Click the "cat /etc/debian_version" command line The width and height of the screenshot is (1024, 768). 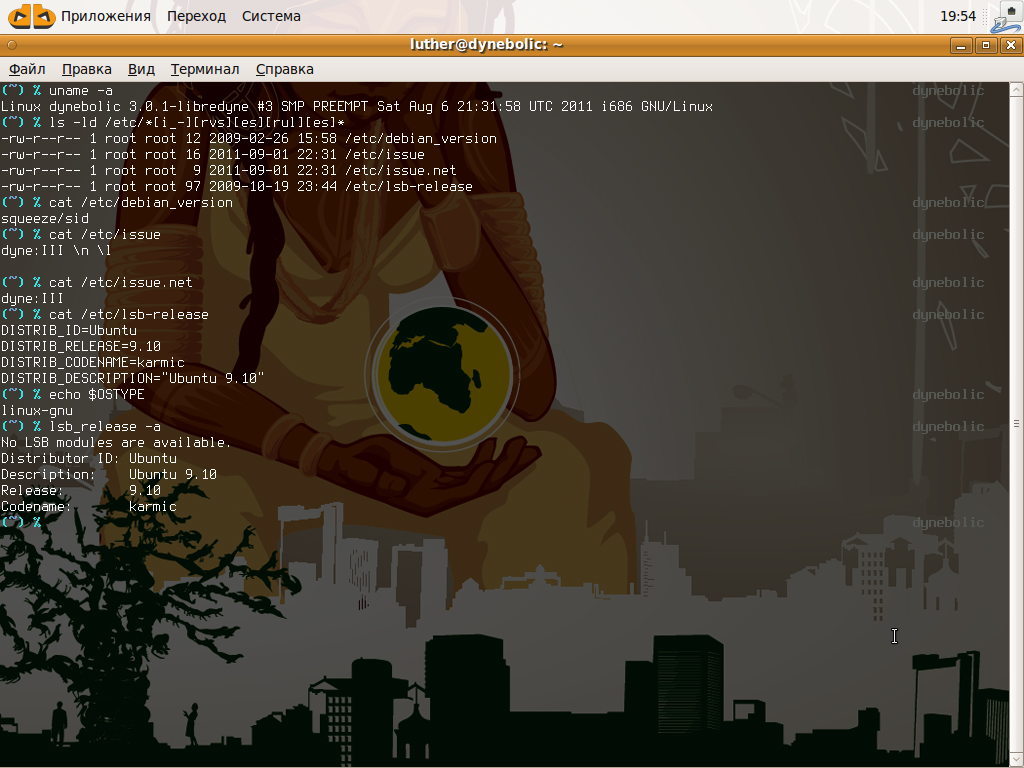[117, 202]
